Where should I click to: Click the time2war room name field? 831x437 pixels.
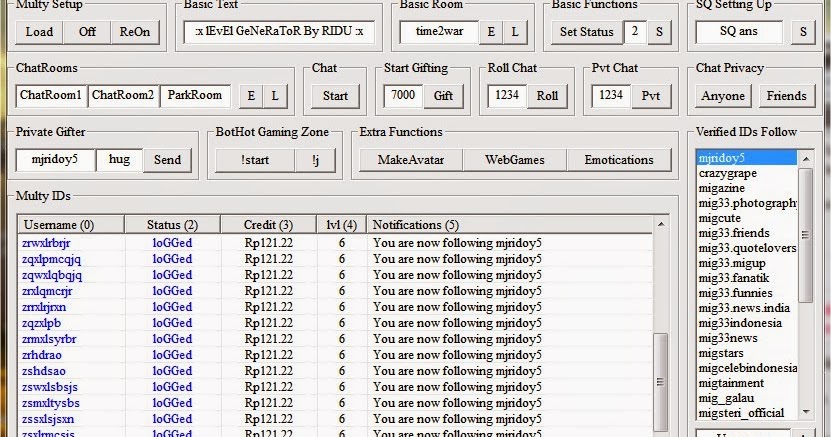[x=439, y=31]
